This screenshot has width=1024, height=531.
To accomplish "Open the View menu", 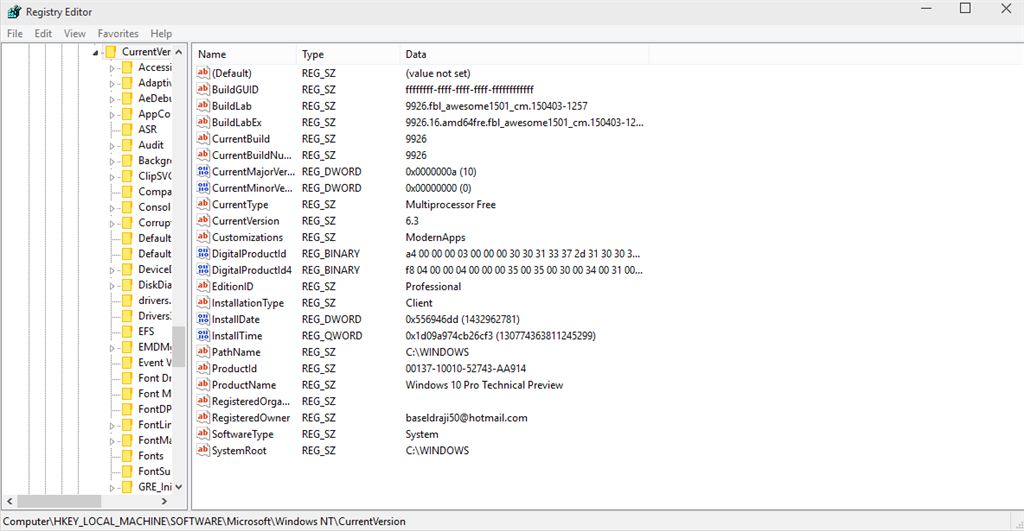I will [74, 33].
